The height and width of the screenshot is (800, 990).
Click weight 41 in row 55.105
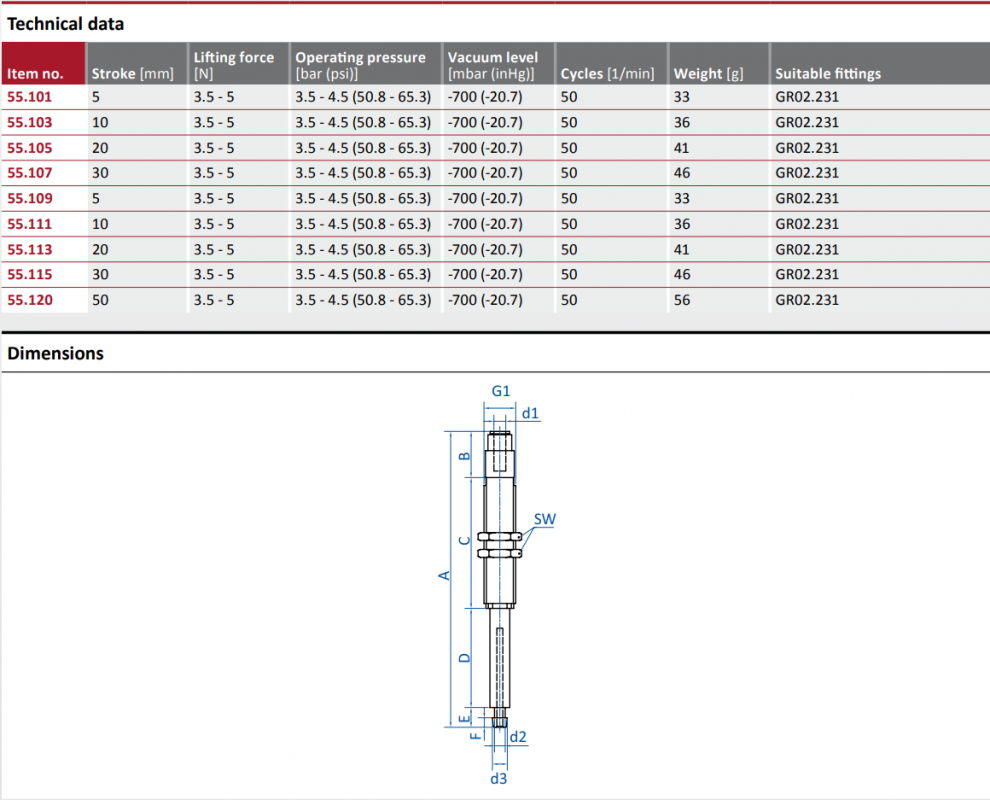682,148
